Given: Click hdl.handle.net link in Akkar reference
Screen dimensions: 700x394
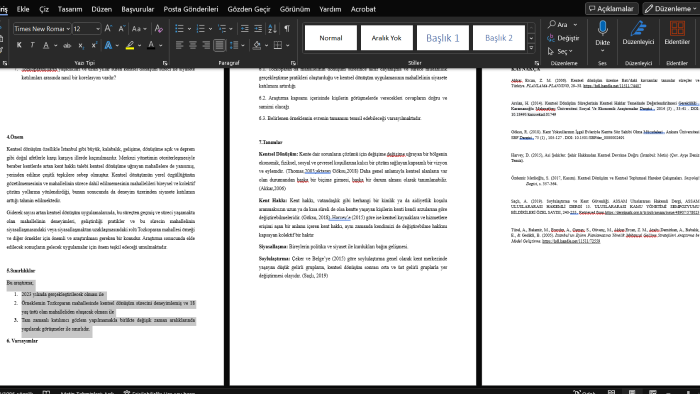Looking at the screenshot, I should pos(612,86).
